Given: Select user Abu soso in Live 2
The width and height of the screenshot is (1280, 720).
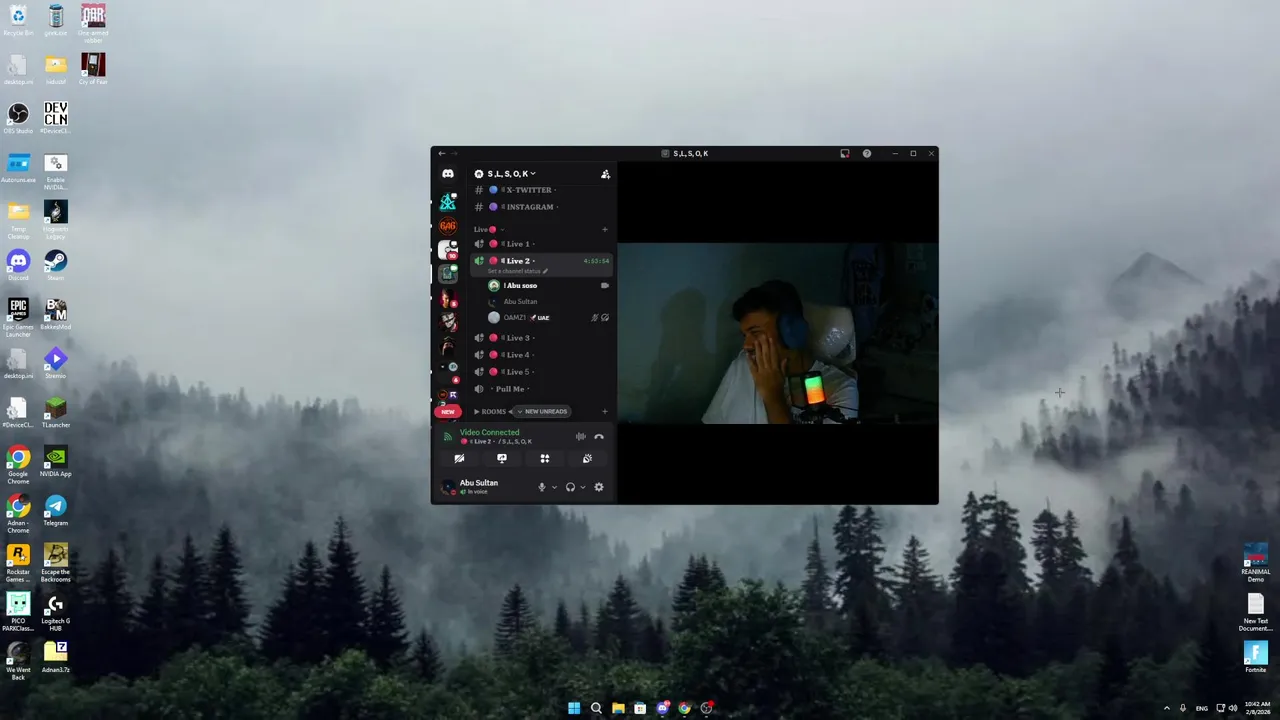Looking at the screenshot, I should pyautogui.click(x=548, y=286).
